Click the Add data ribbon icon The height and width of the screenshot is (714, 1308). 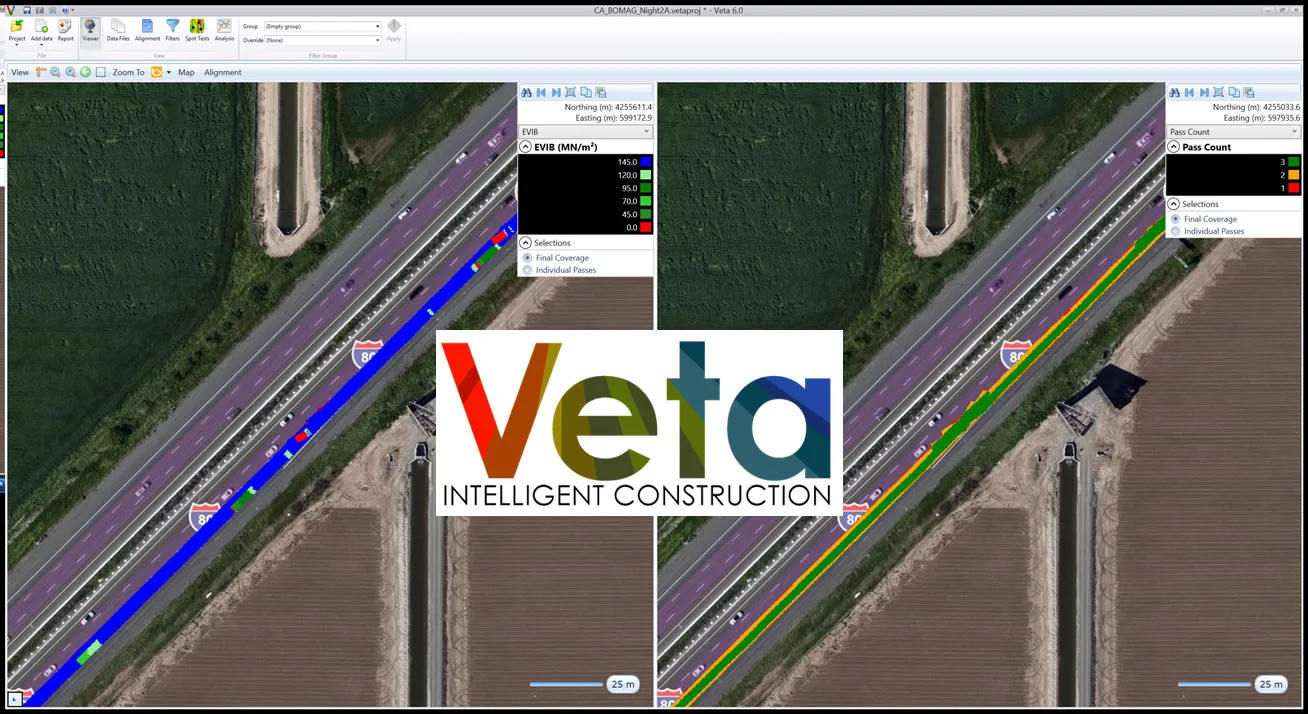coord(41,30)
